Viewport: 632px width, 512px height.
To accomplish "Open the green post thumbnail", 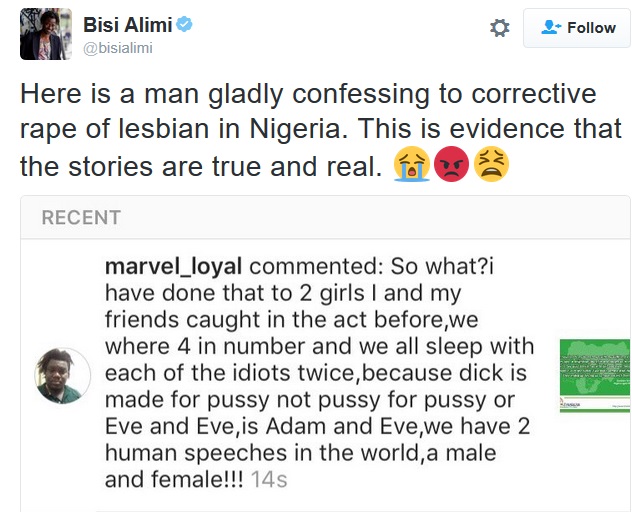I will click(594, 375).
